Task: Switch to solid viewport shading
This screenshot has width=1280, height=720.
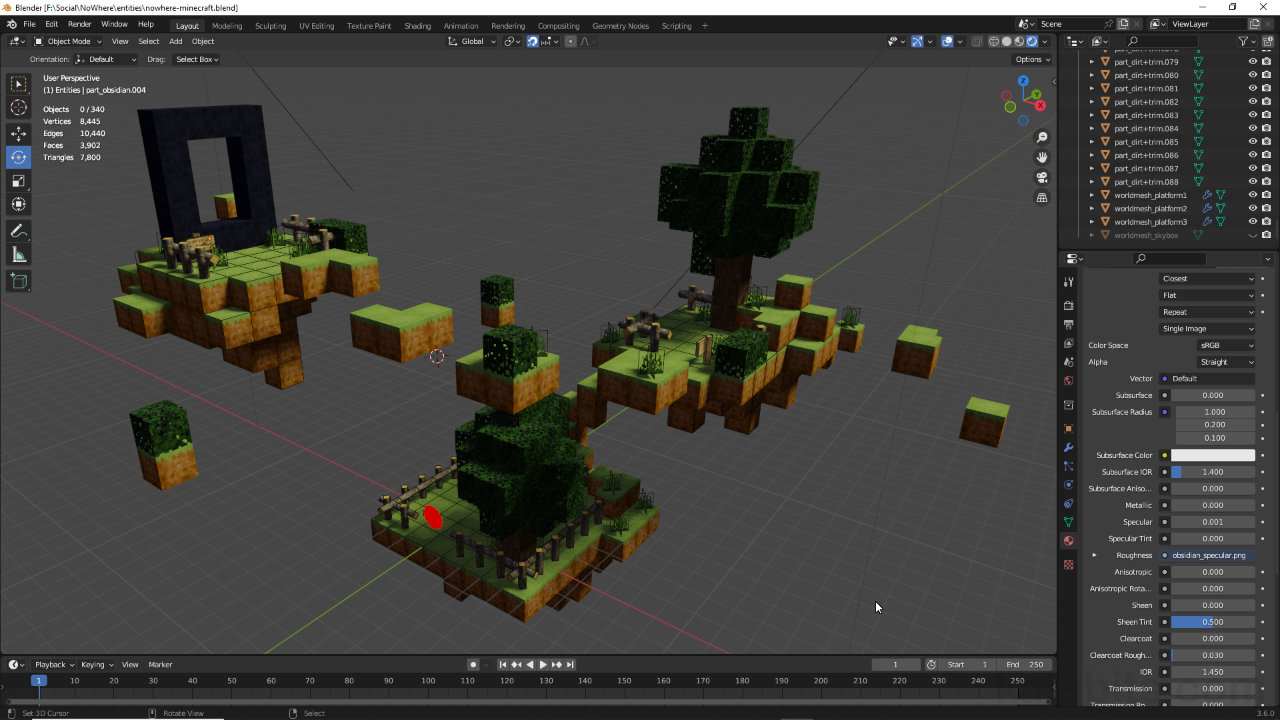Action: pyautogui.click(x=1007, y=41)
